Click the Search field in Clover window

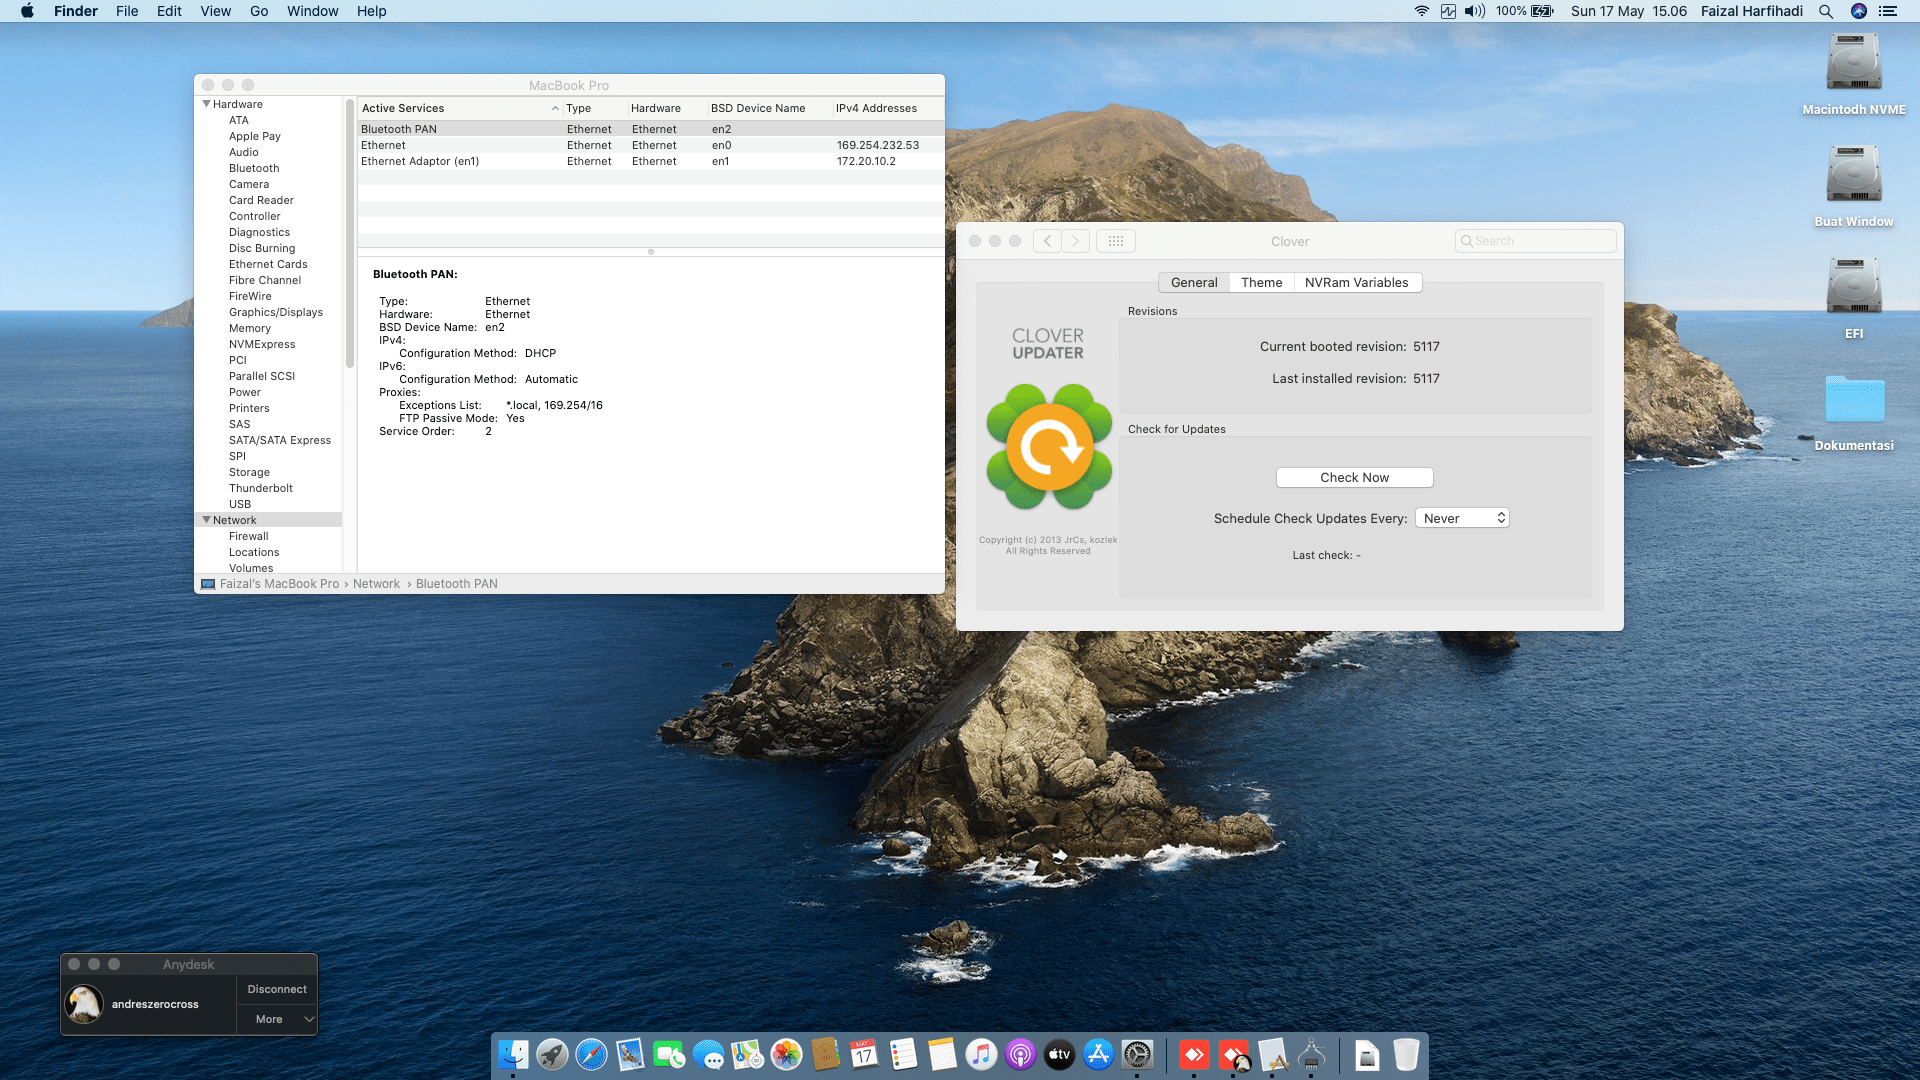click(1535, 241)
